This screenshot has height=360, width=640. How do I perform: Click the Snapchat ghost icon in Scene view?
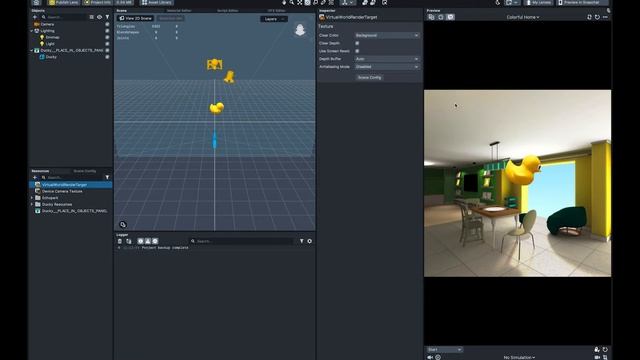coord(300,30)
